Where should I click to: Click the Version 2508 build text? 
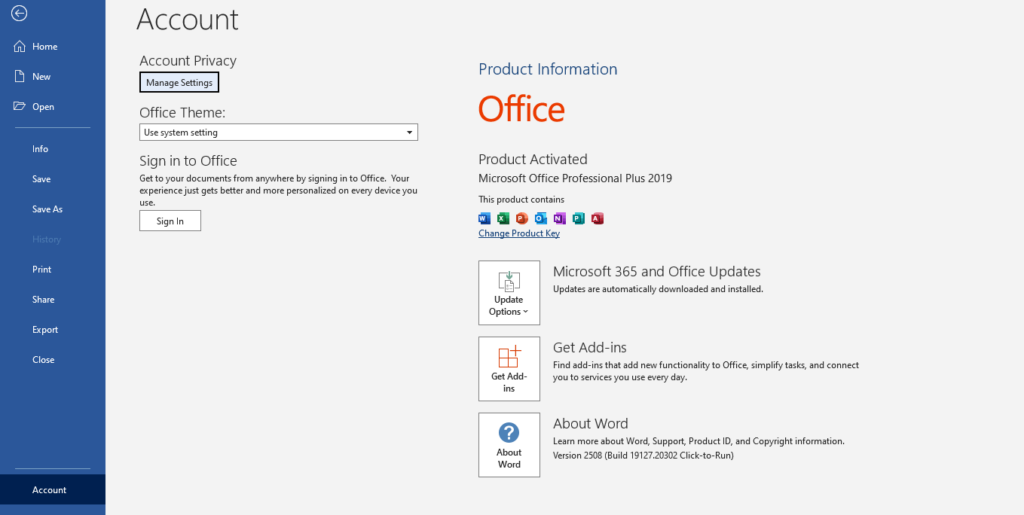643,456
